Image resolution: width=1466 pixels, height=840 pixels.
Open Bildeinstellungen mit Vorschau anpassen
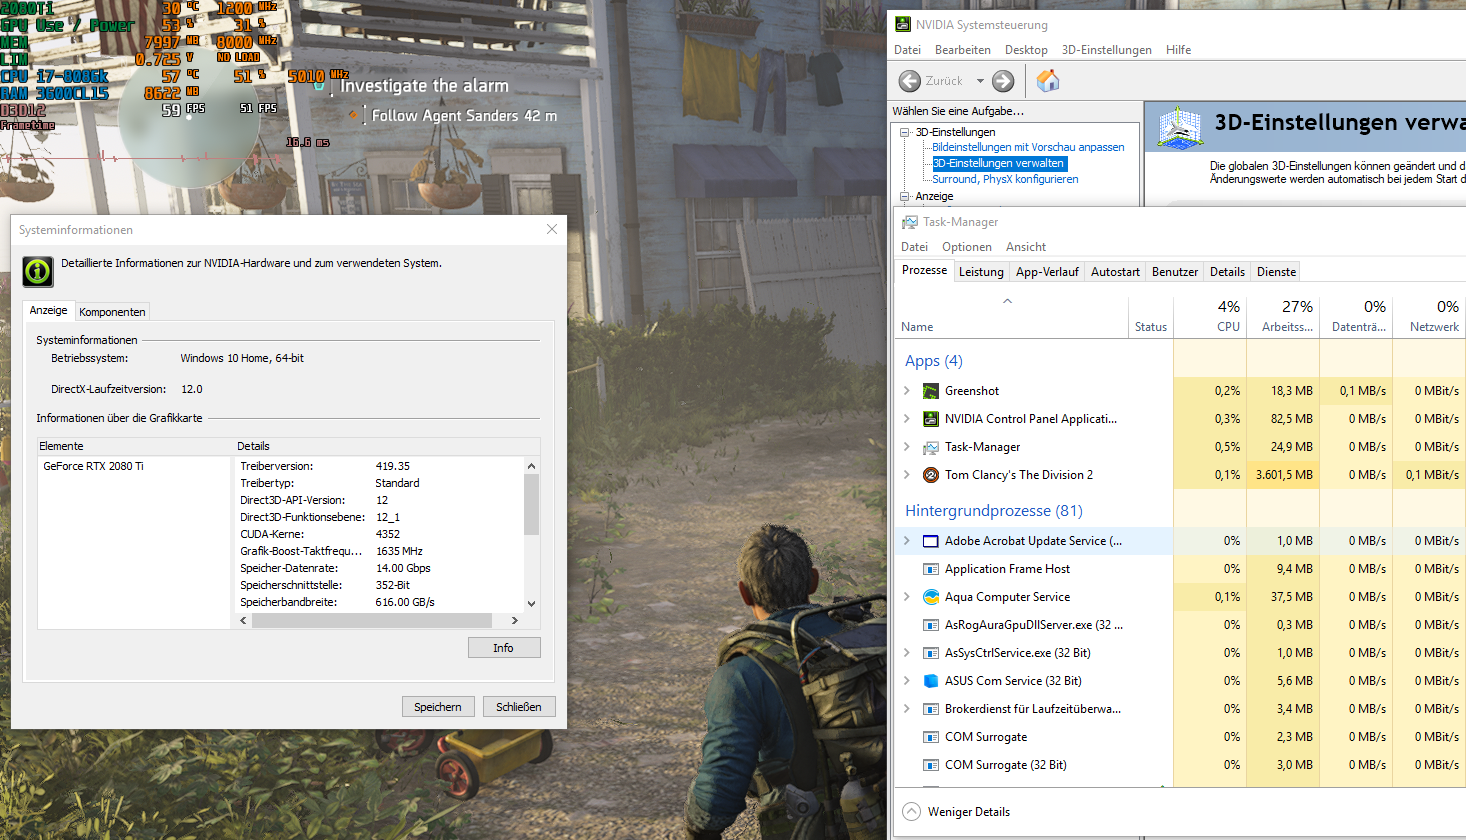tap(1028, 147)
